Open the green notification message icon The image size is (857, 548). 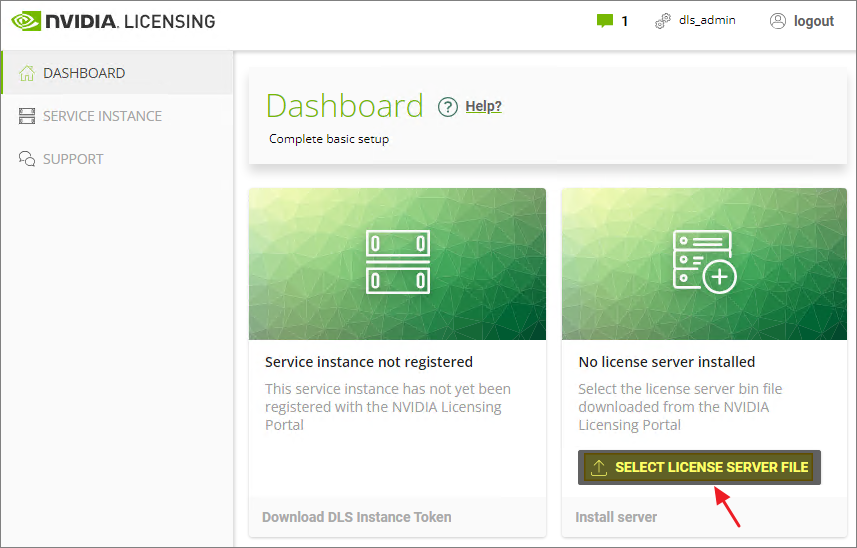[x=604, y=21]
